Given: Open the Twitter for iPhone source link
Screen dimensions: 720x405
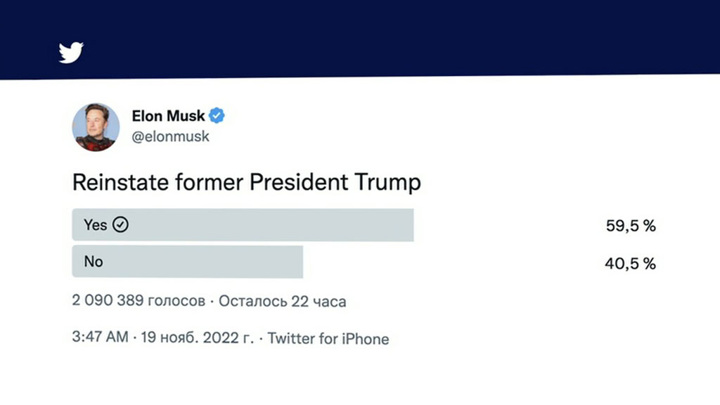Looking at the screenshot, I should click(328, 339).
